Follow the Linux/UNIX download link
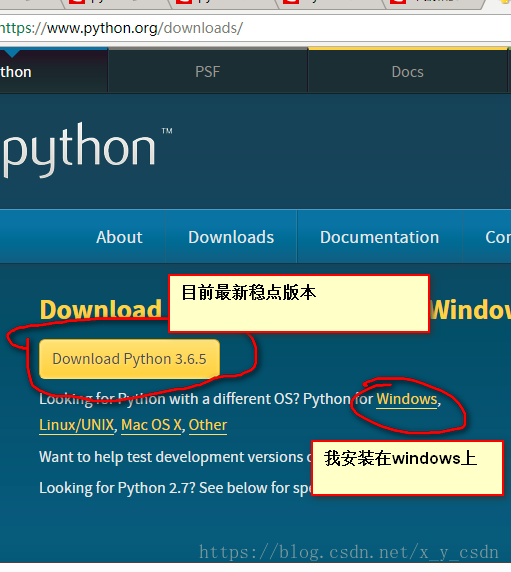The height and width of the screenshot is (572, 511). click(77, 425)
